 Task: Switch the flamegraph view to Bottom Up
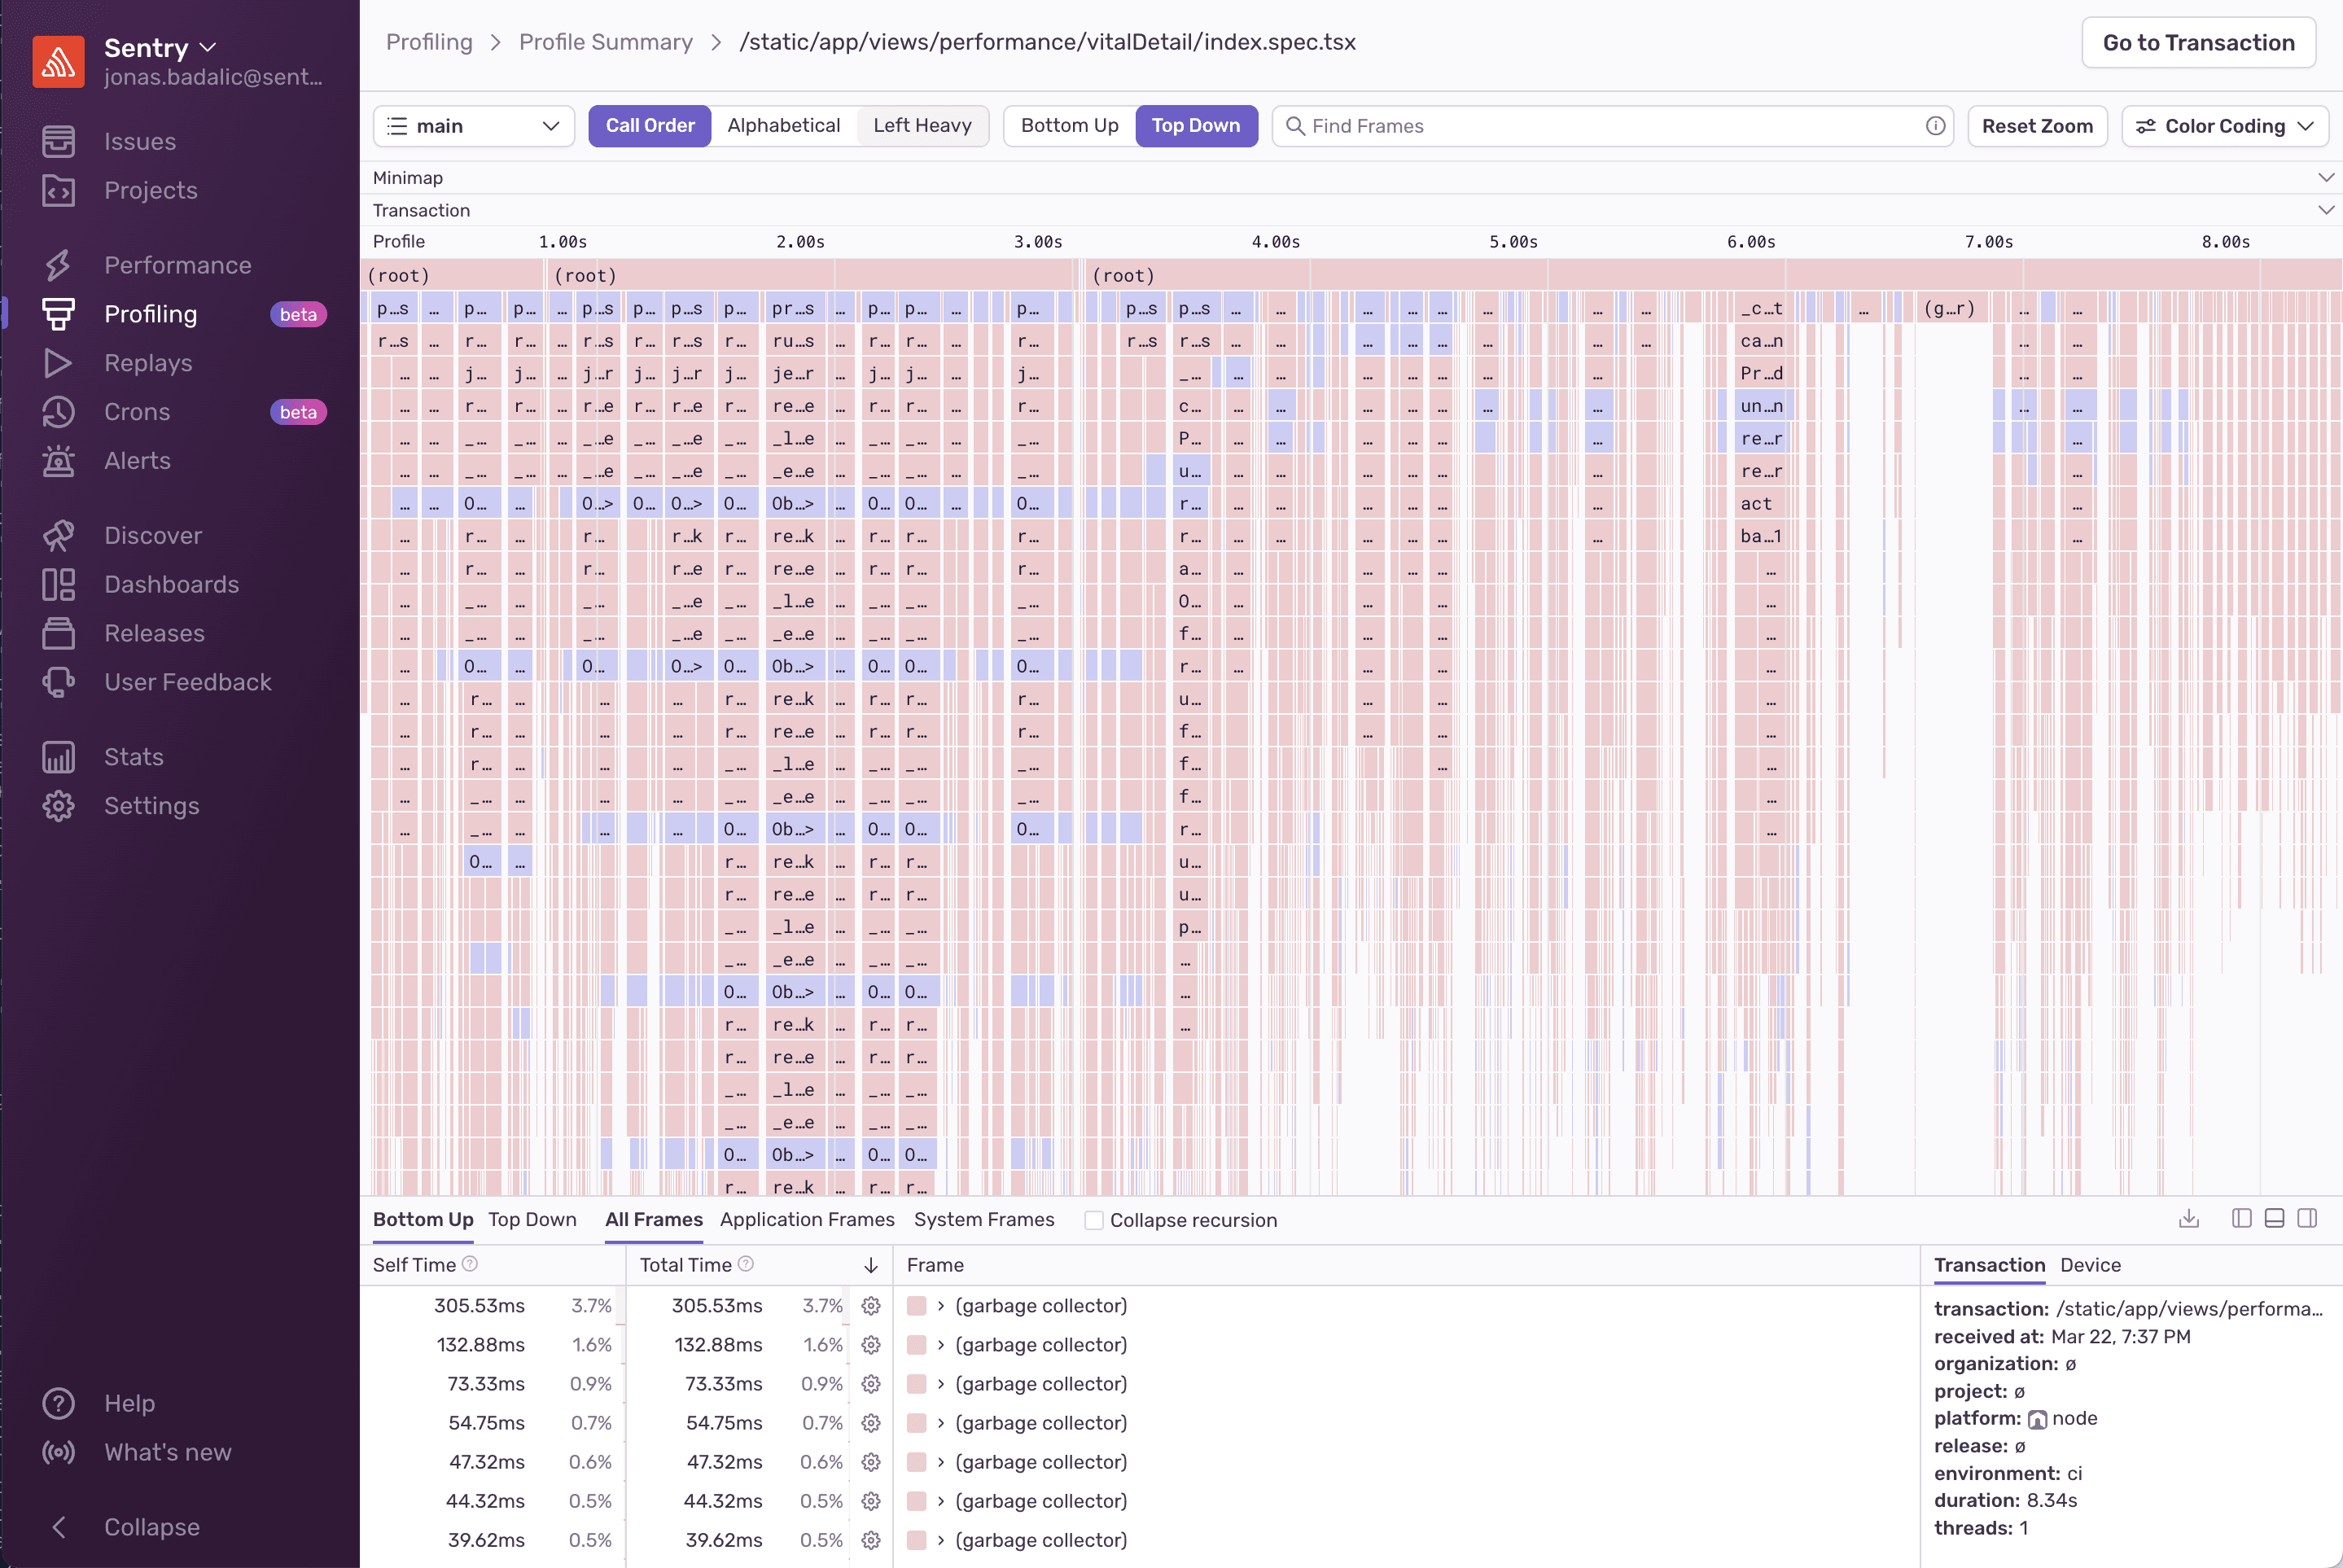pyautogui.click(x=1069, y=126)
